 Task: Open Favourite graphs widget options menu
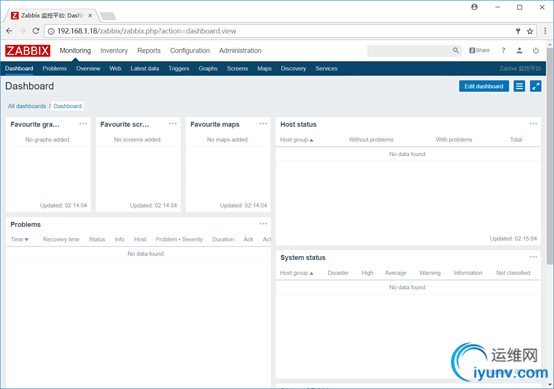83,124
